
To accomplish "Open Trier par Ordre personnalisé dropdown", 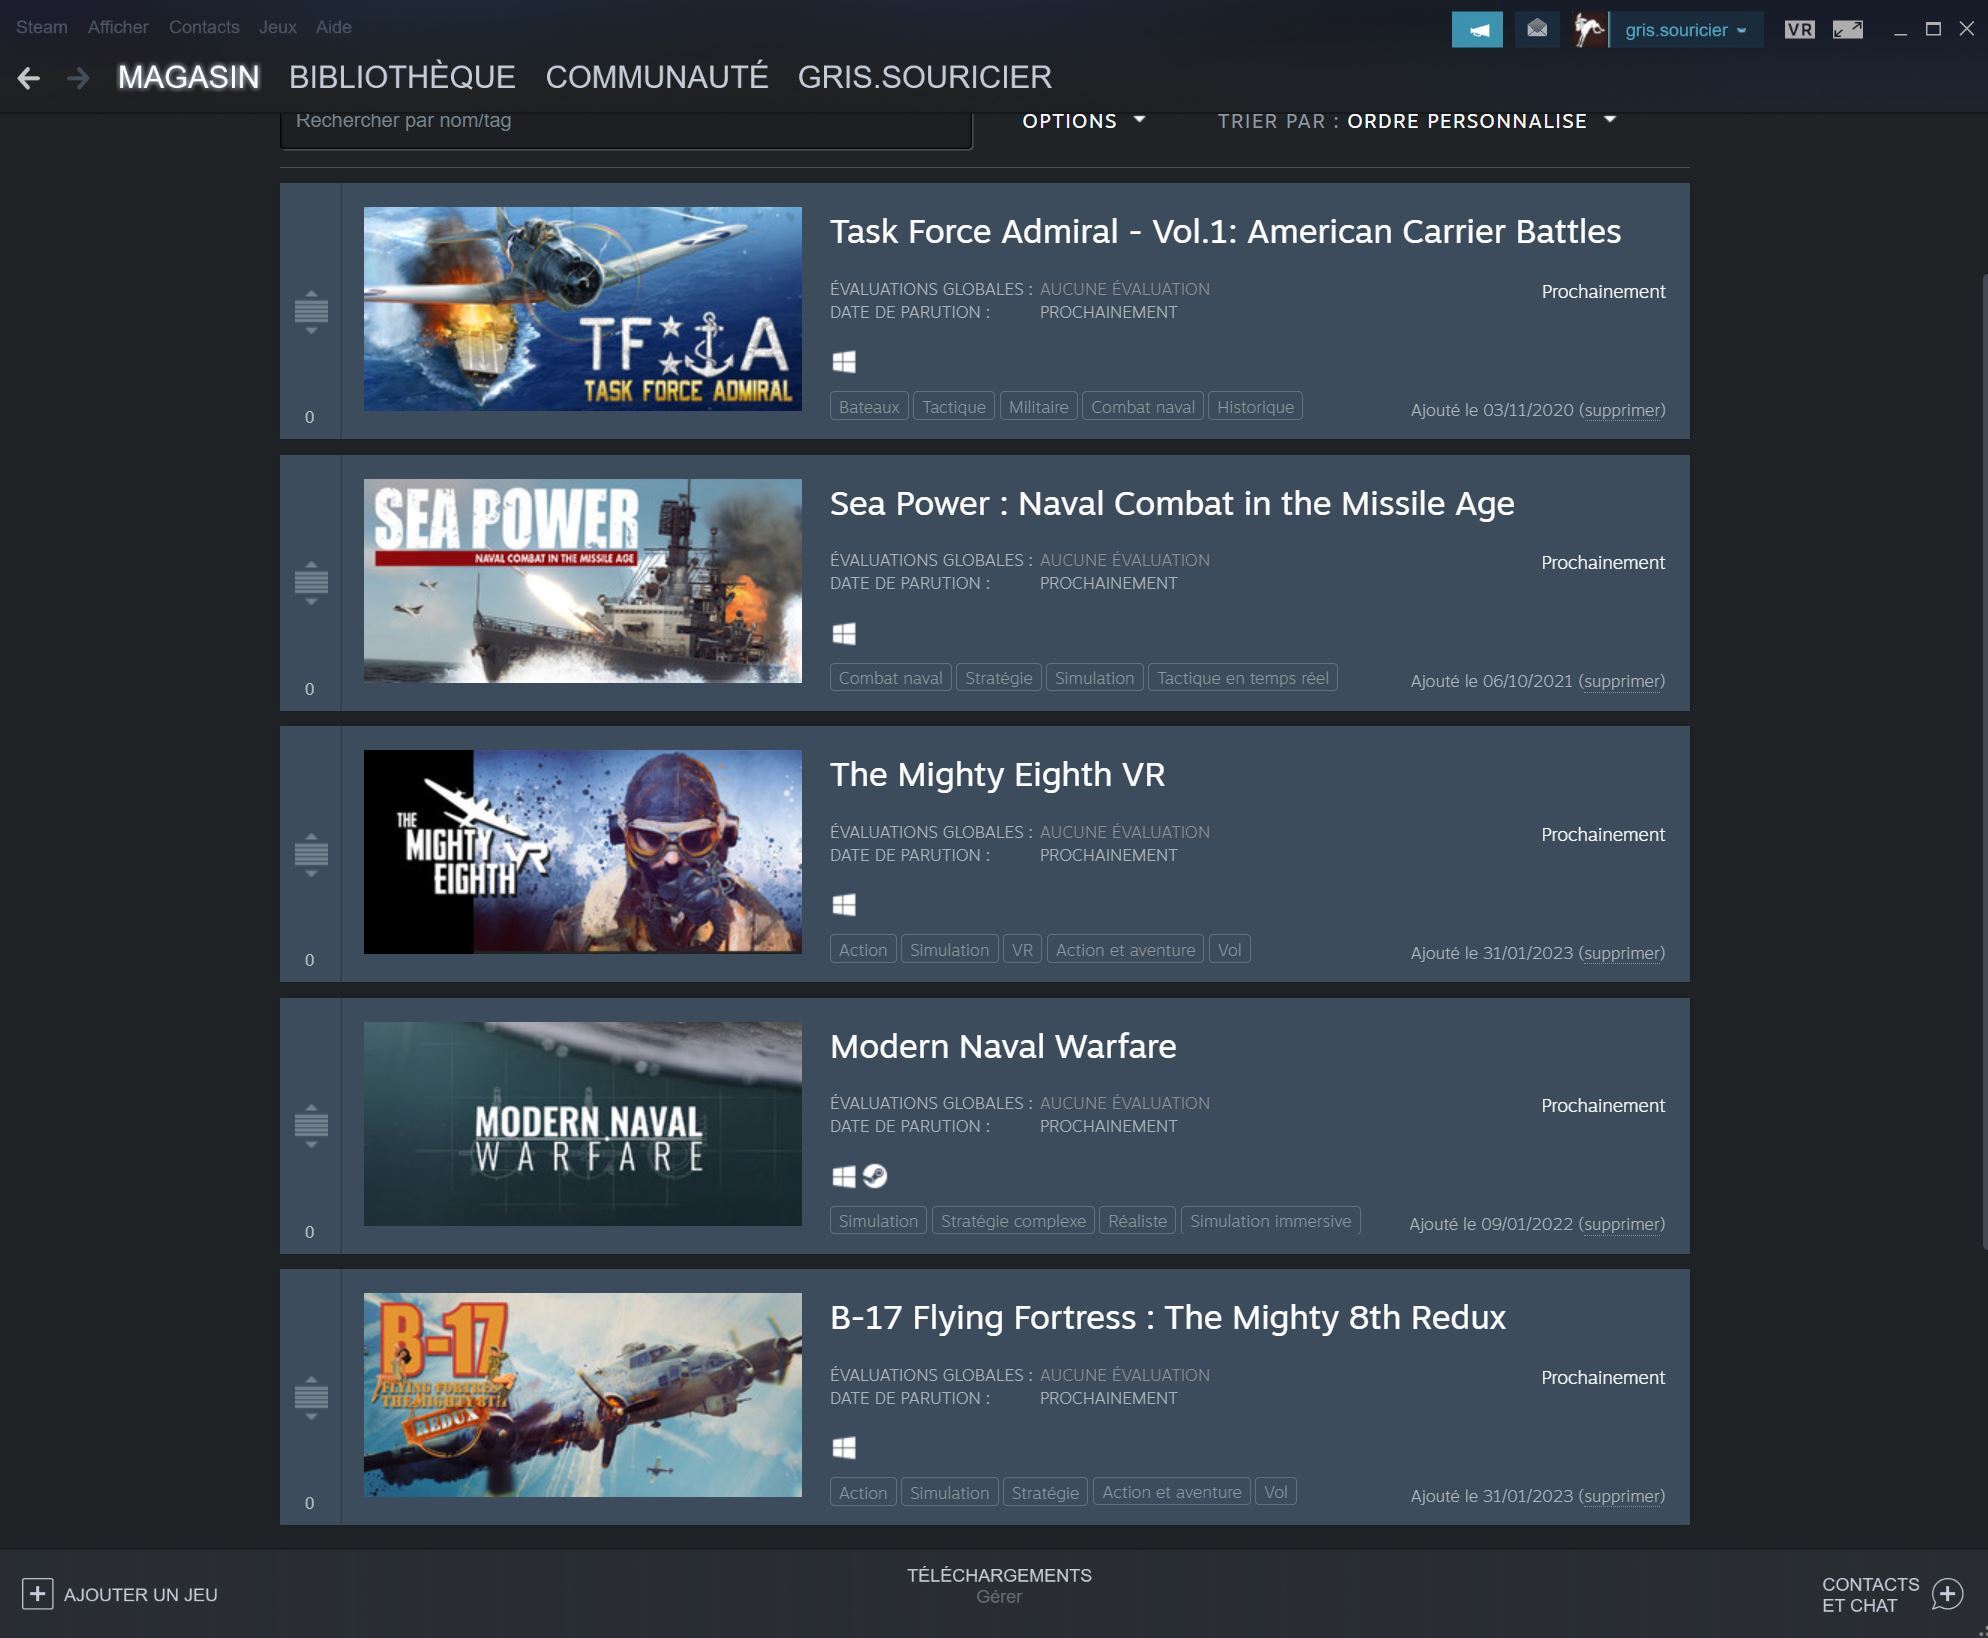I will [1466, 121].
